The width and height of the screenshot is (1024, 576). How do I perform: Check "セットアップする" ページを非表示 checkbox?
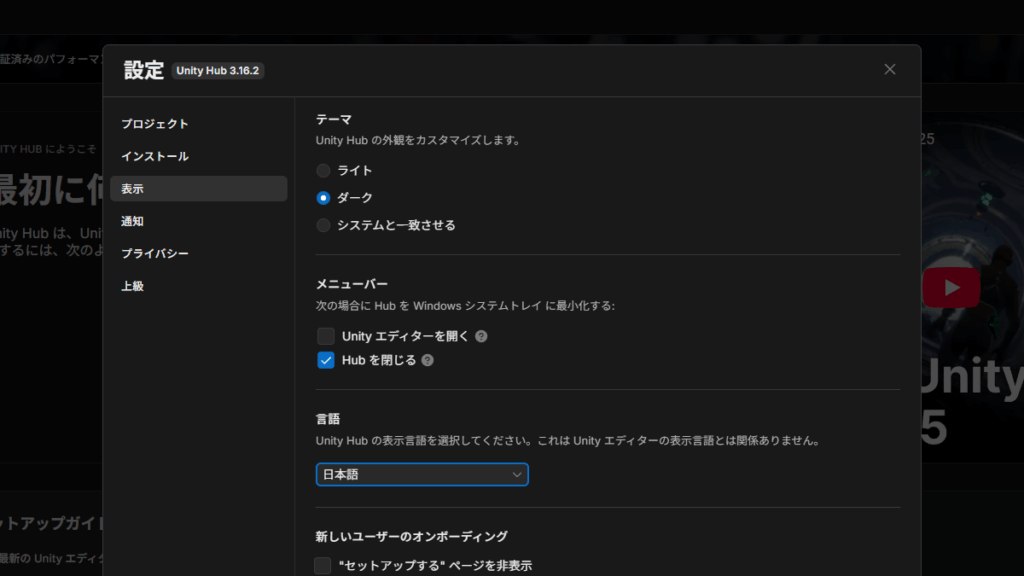point(323,566)
